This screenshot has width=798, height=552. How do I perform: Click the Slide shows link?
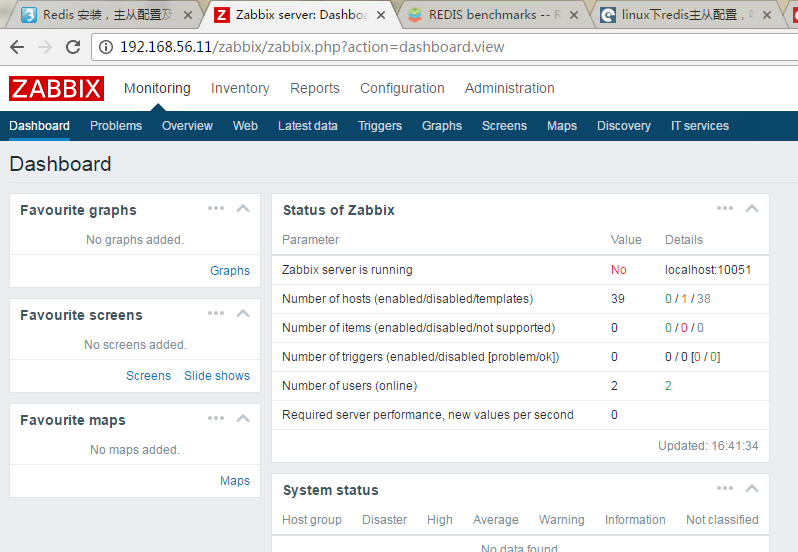217,375
